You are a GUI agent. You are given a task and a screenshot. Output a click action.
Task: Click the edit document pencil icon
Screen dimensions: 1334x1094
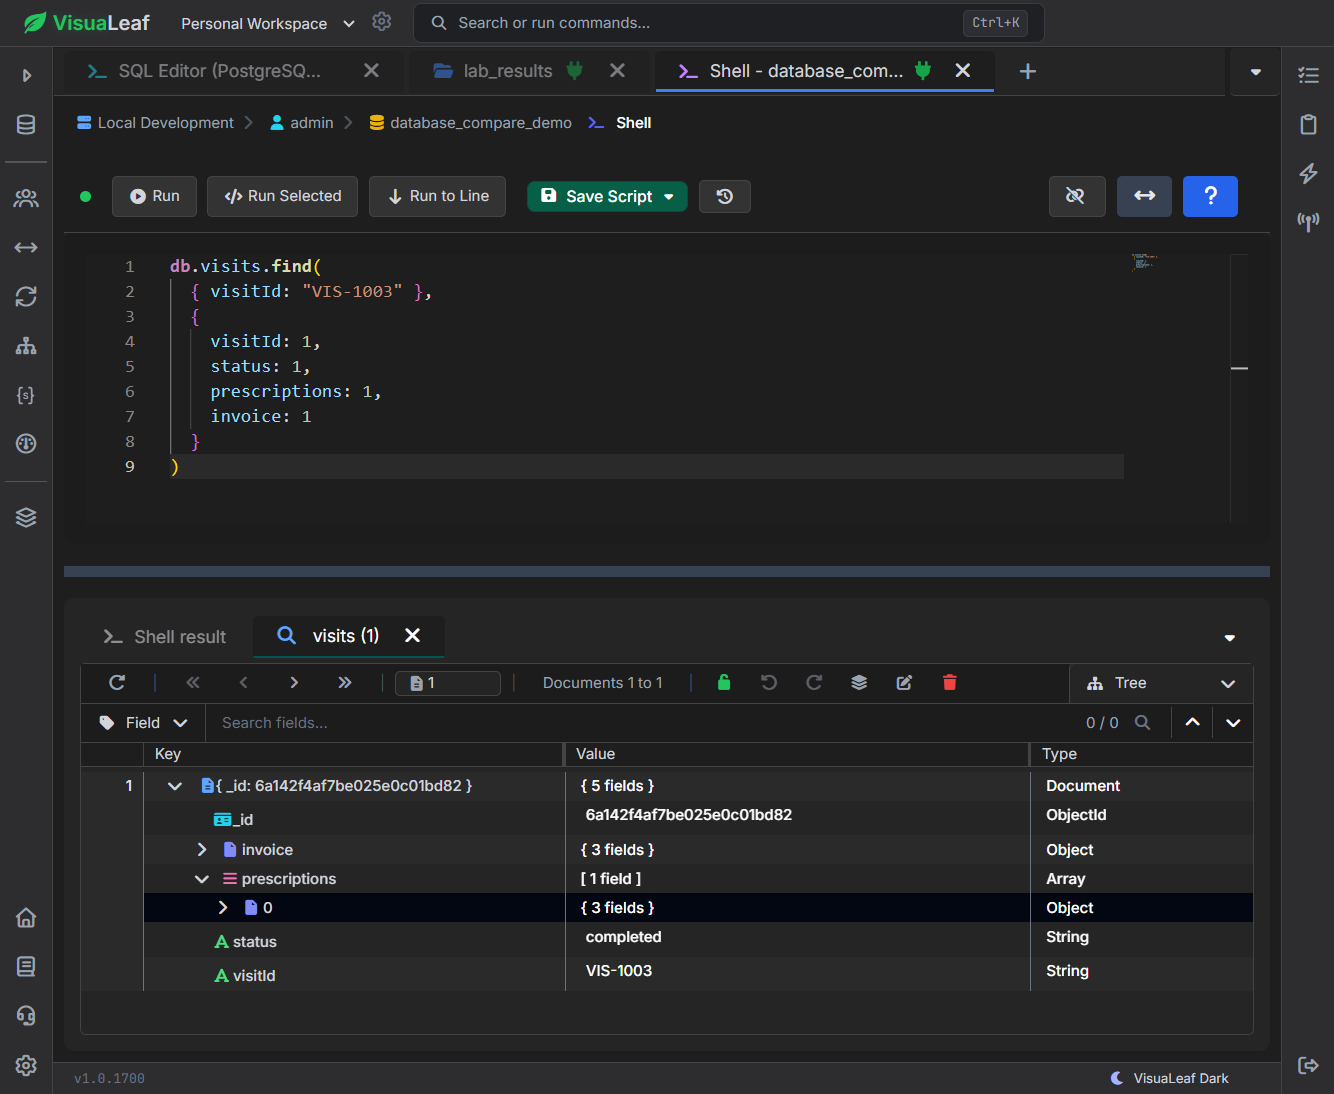coord(904,682)
